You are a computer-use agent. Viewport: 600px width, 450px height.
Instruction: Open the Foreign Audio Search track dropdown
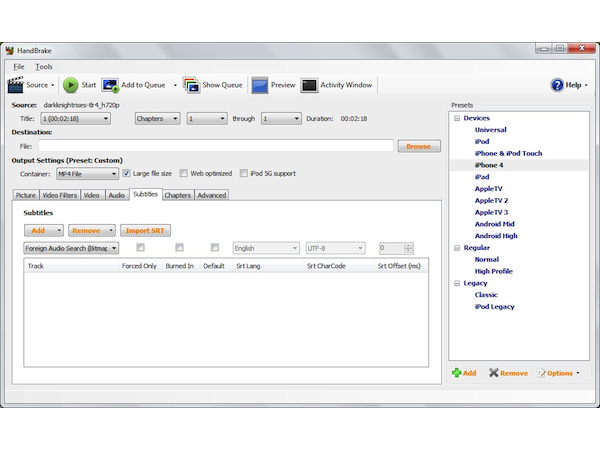point(71,248)
